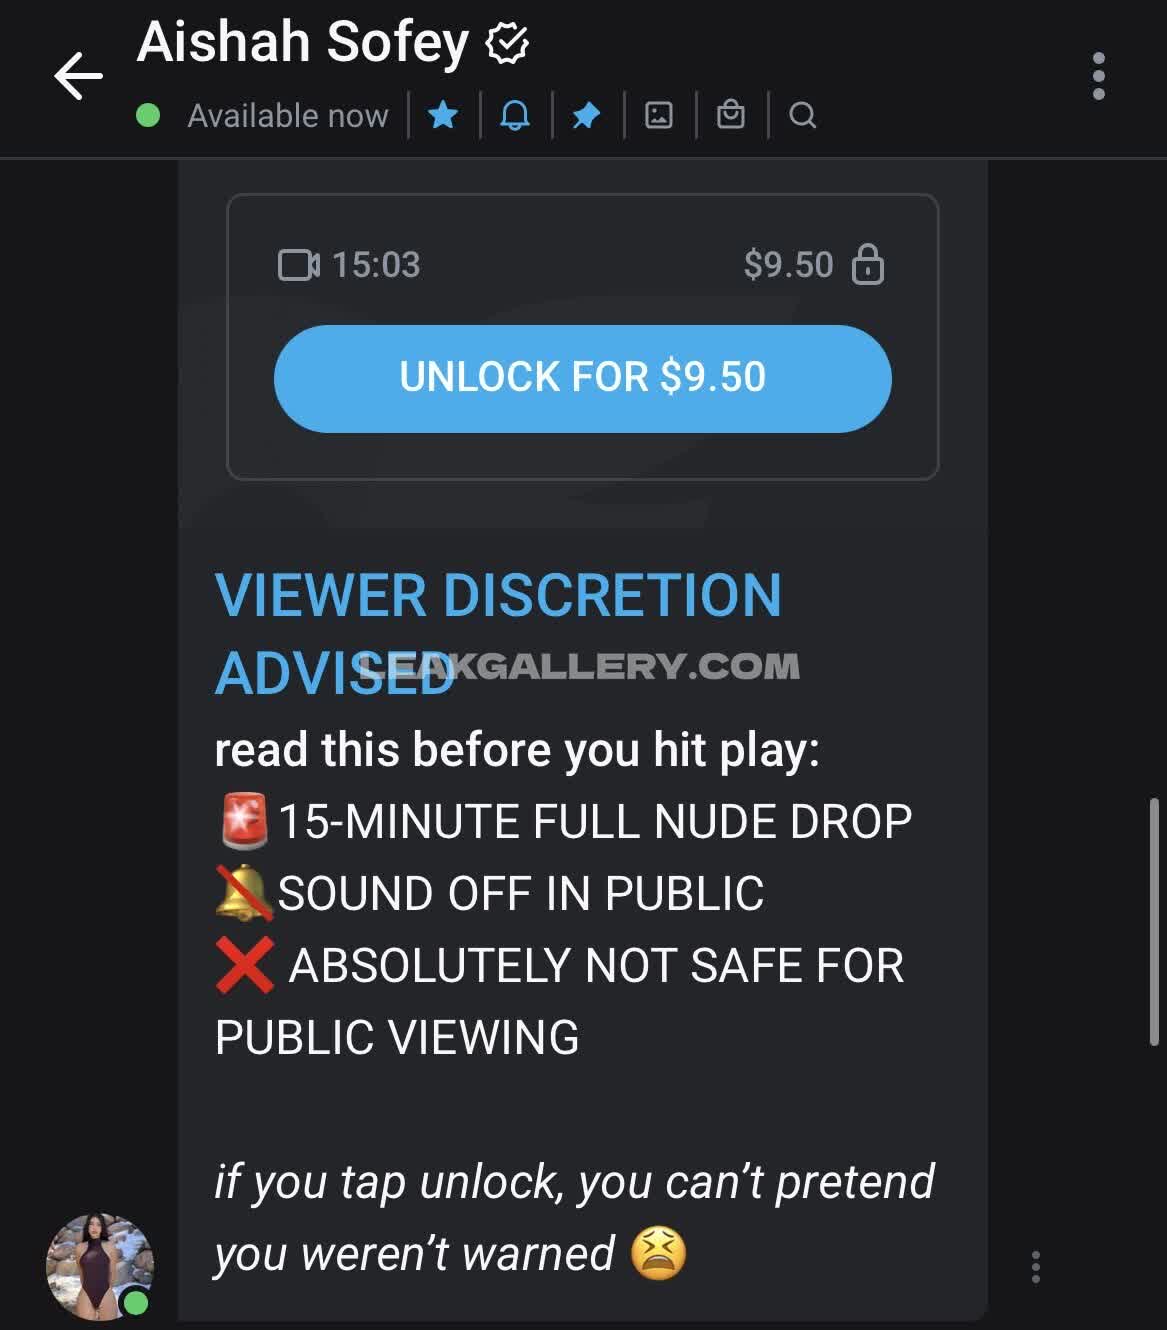Open the sender's profile avatar thumbnail

pyautogui.click(x=99, y=1266)
